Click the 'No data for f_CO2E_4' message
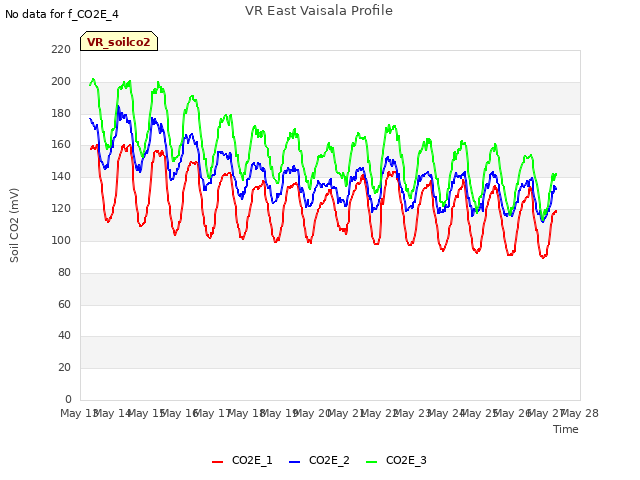This screenshot has height=480, width=640. [62, 14]
